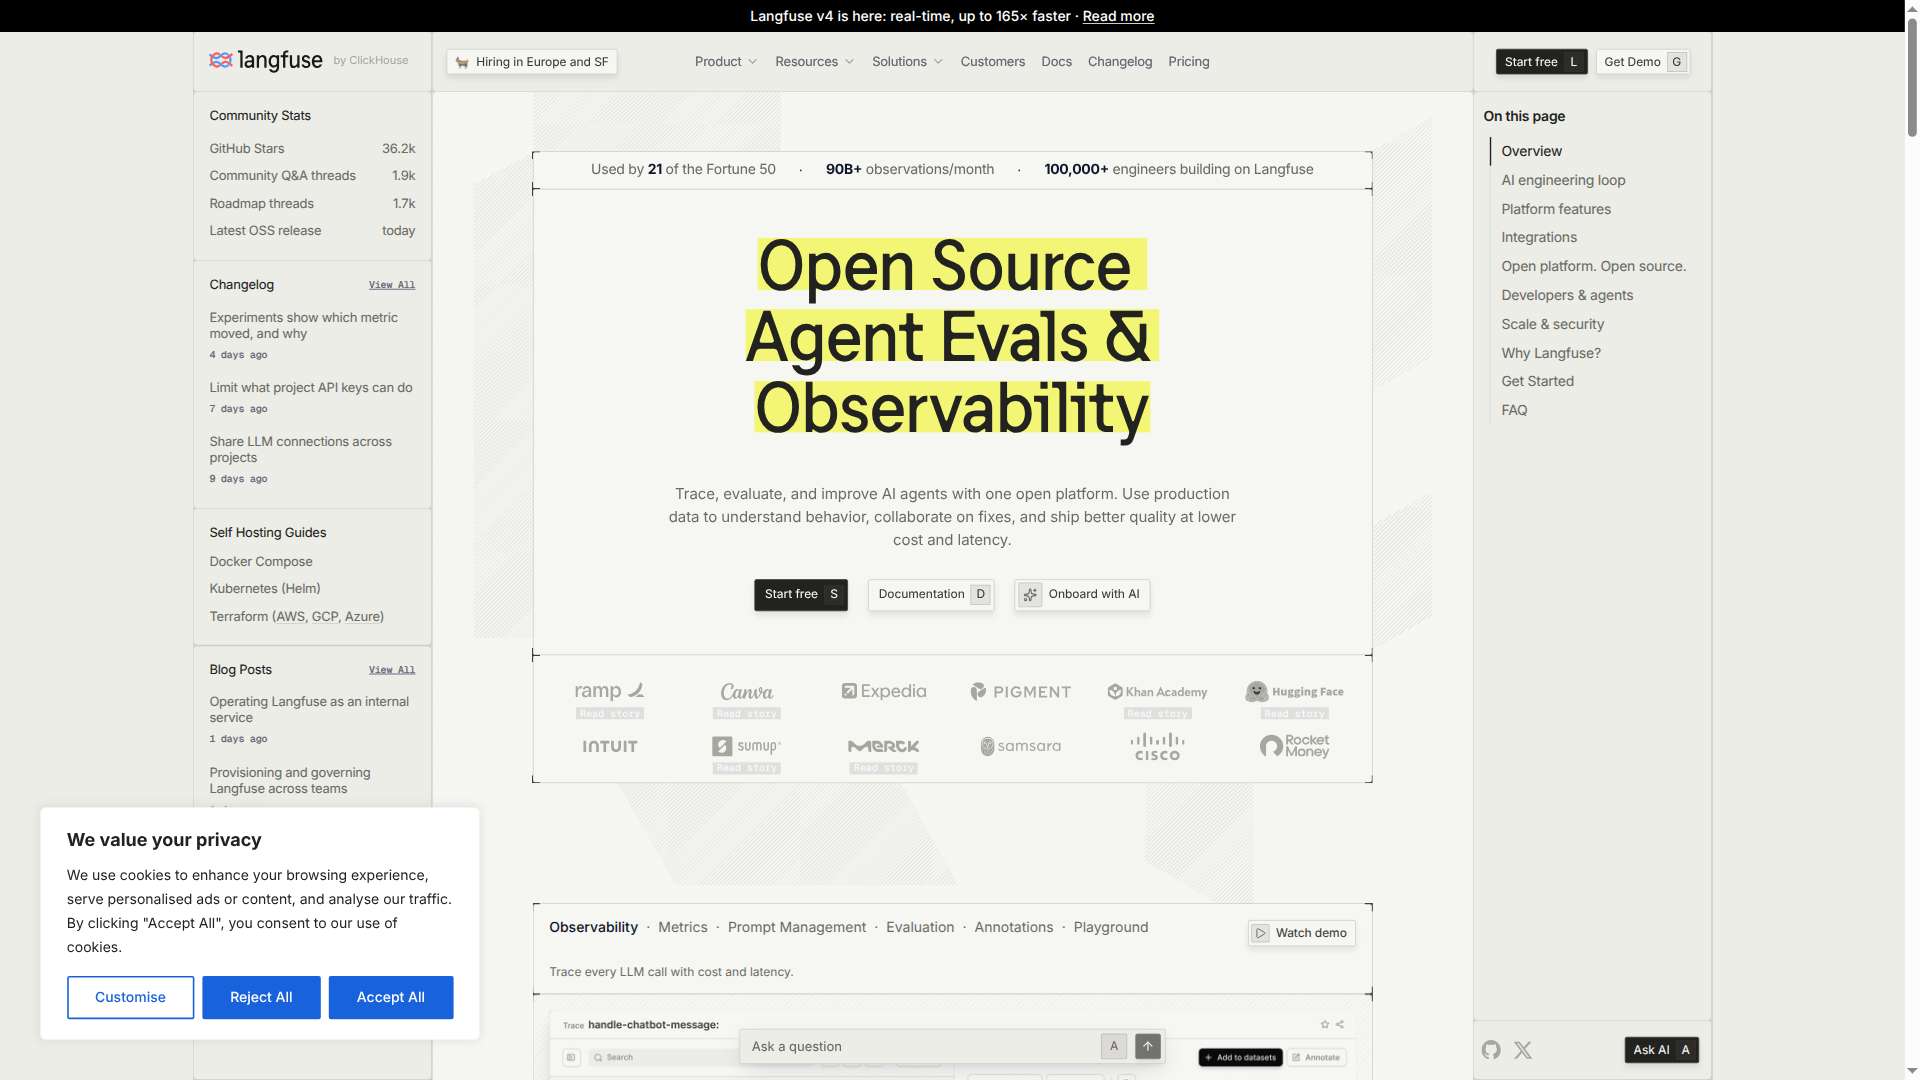Expand the Solutions dropdown menu
Screen dimensions: 1920x1080
907,62
